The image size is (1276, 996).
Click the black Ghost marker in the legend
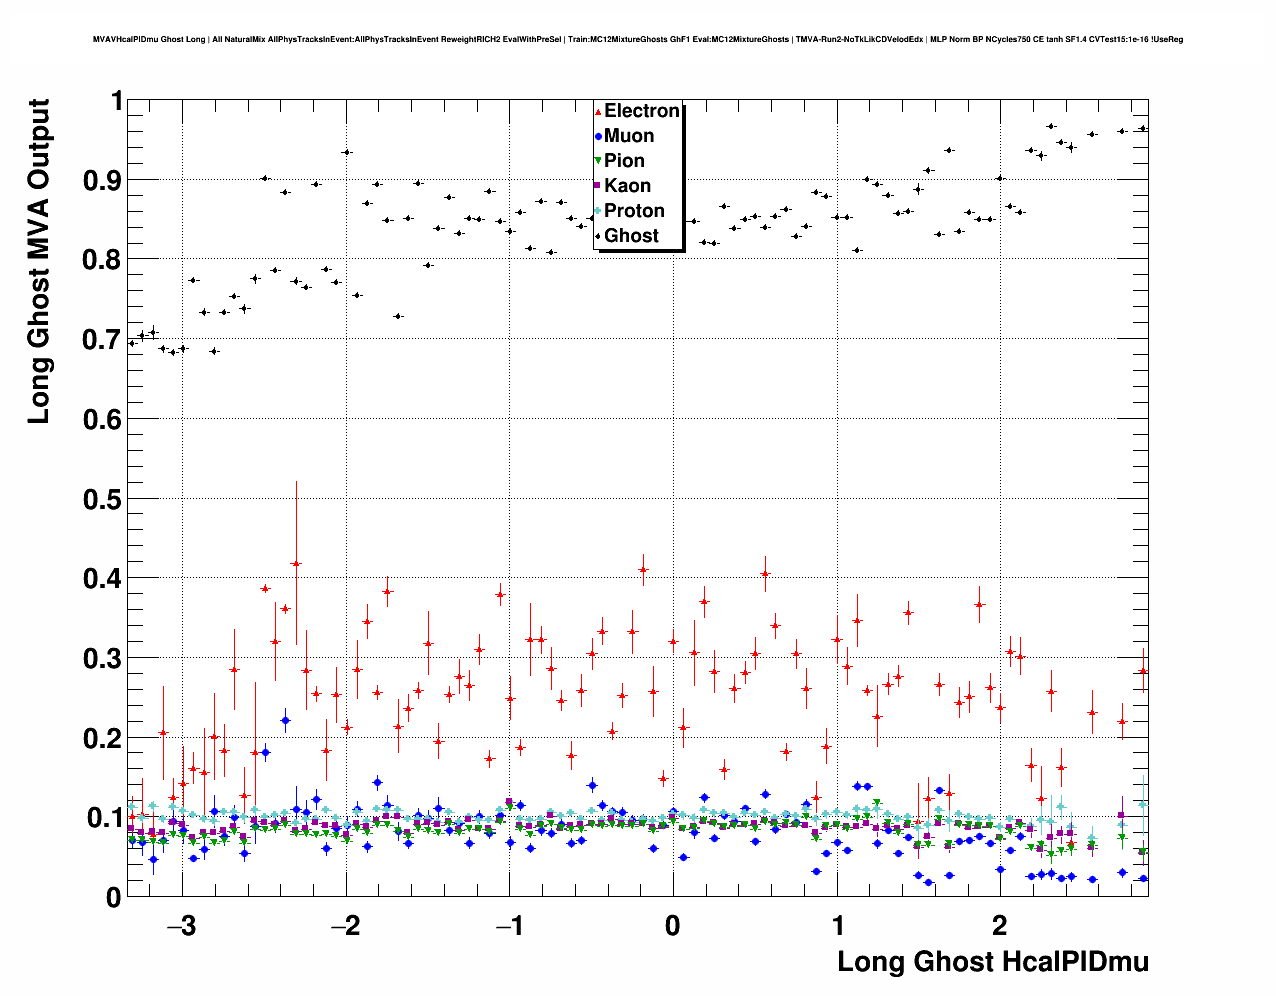click(598, 236)
